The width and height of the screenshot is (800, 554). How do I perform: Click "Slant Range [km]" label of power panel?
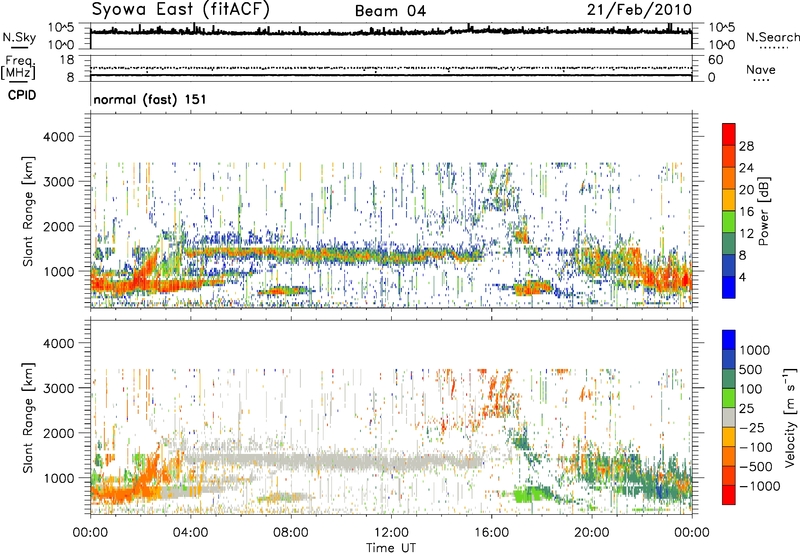coord(28,211)
